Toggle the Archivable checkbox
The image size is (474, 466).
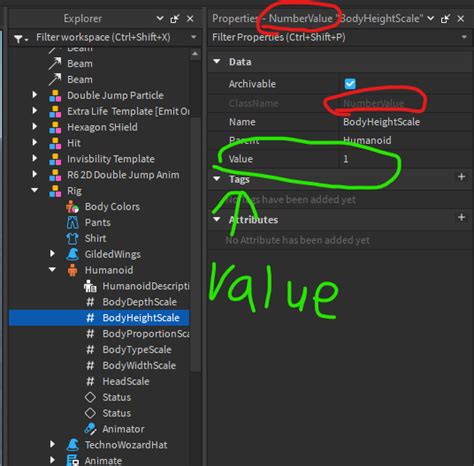pyautogui.click(x=350, y=84)
